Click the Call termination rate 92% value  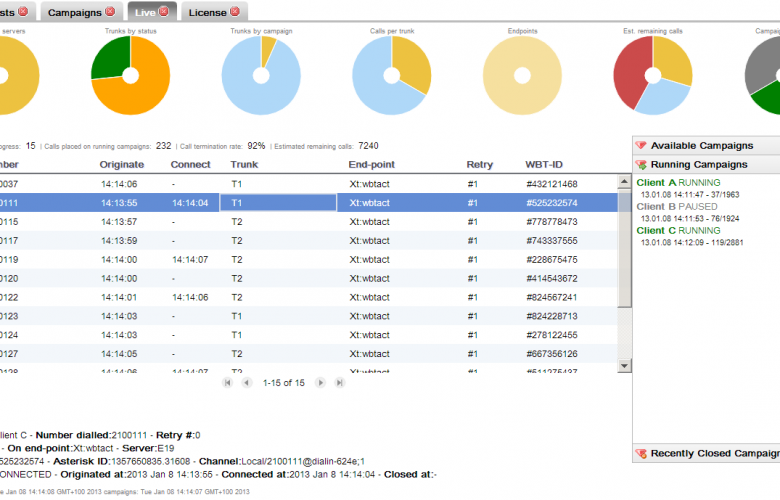(256, 146)
